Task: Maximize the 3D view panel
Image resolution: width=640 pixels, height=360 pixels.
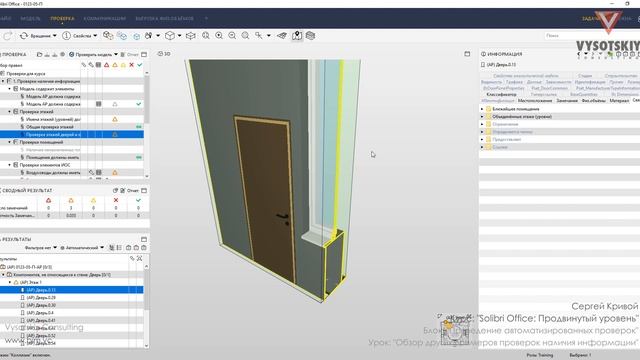Action: coord(467,54)
